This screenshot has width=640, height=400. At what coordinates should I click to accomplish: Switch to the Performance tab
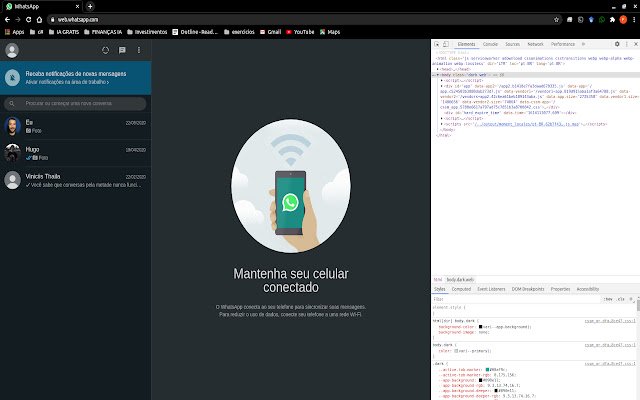point(563,44)
